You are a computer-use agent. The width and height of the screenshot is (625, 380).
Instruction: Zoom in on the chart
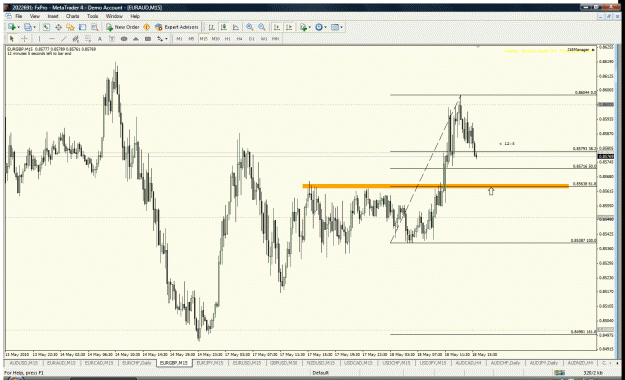[x=250, y=27]
